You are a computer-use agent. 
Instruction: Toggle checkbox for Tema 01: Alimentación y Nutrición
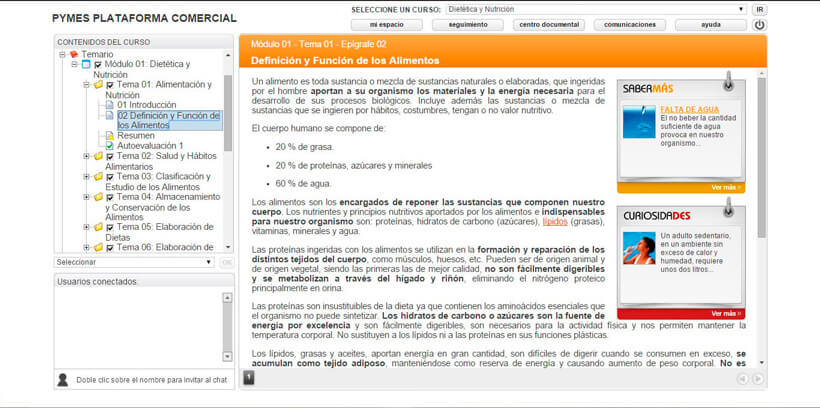click(x=110, y=85)
